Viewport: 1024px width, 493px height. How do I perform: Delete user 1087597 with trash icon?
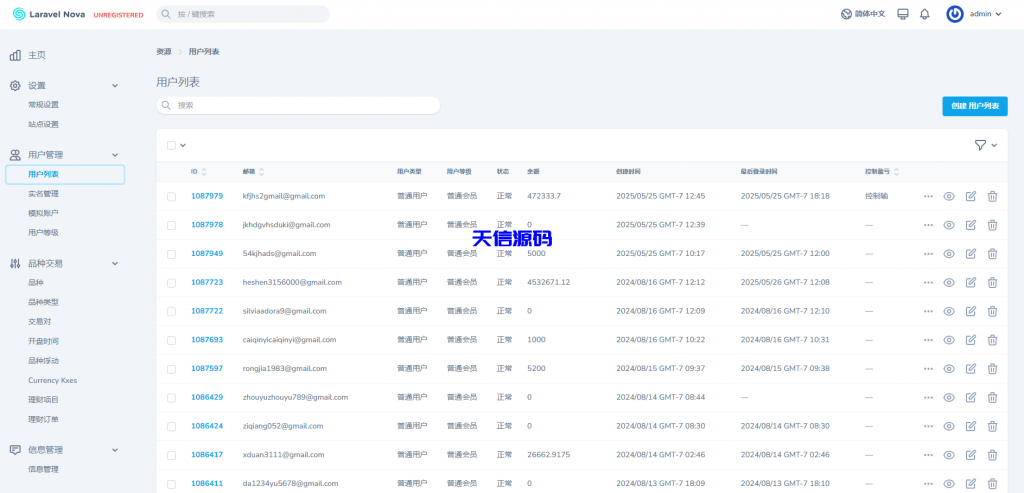click(993, 368)
